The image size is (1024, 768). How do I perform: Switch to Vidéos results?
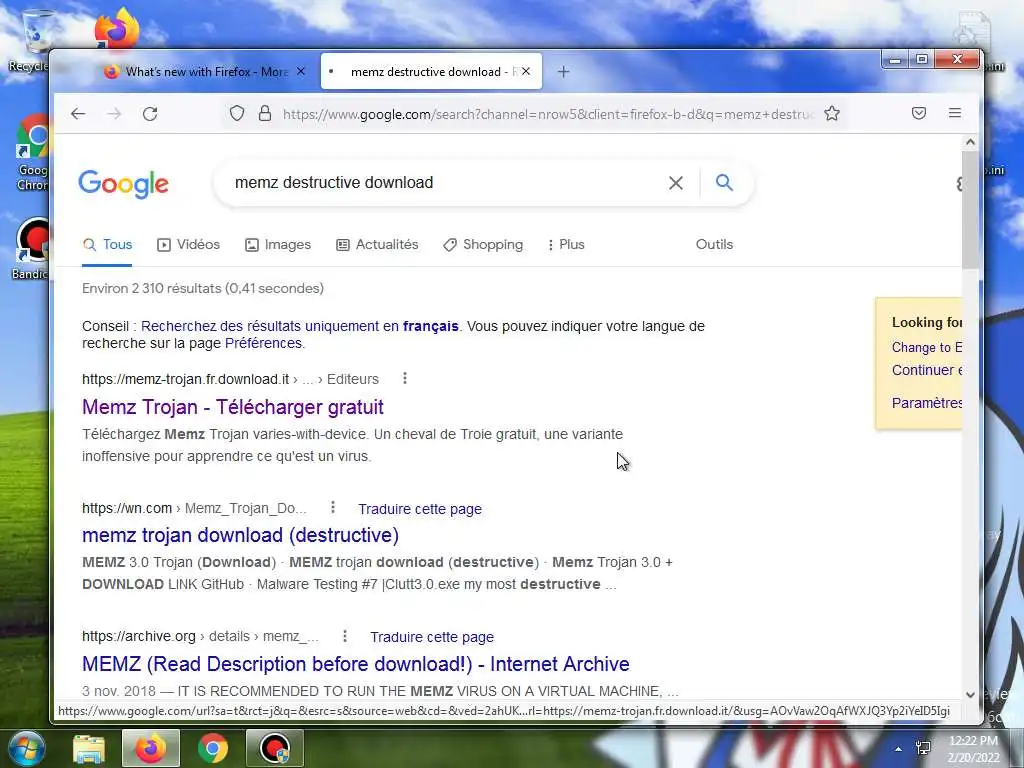[189, 245]
